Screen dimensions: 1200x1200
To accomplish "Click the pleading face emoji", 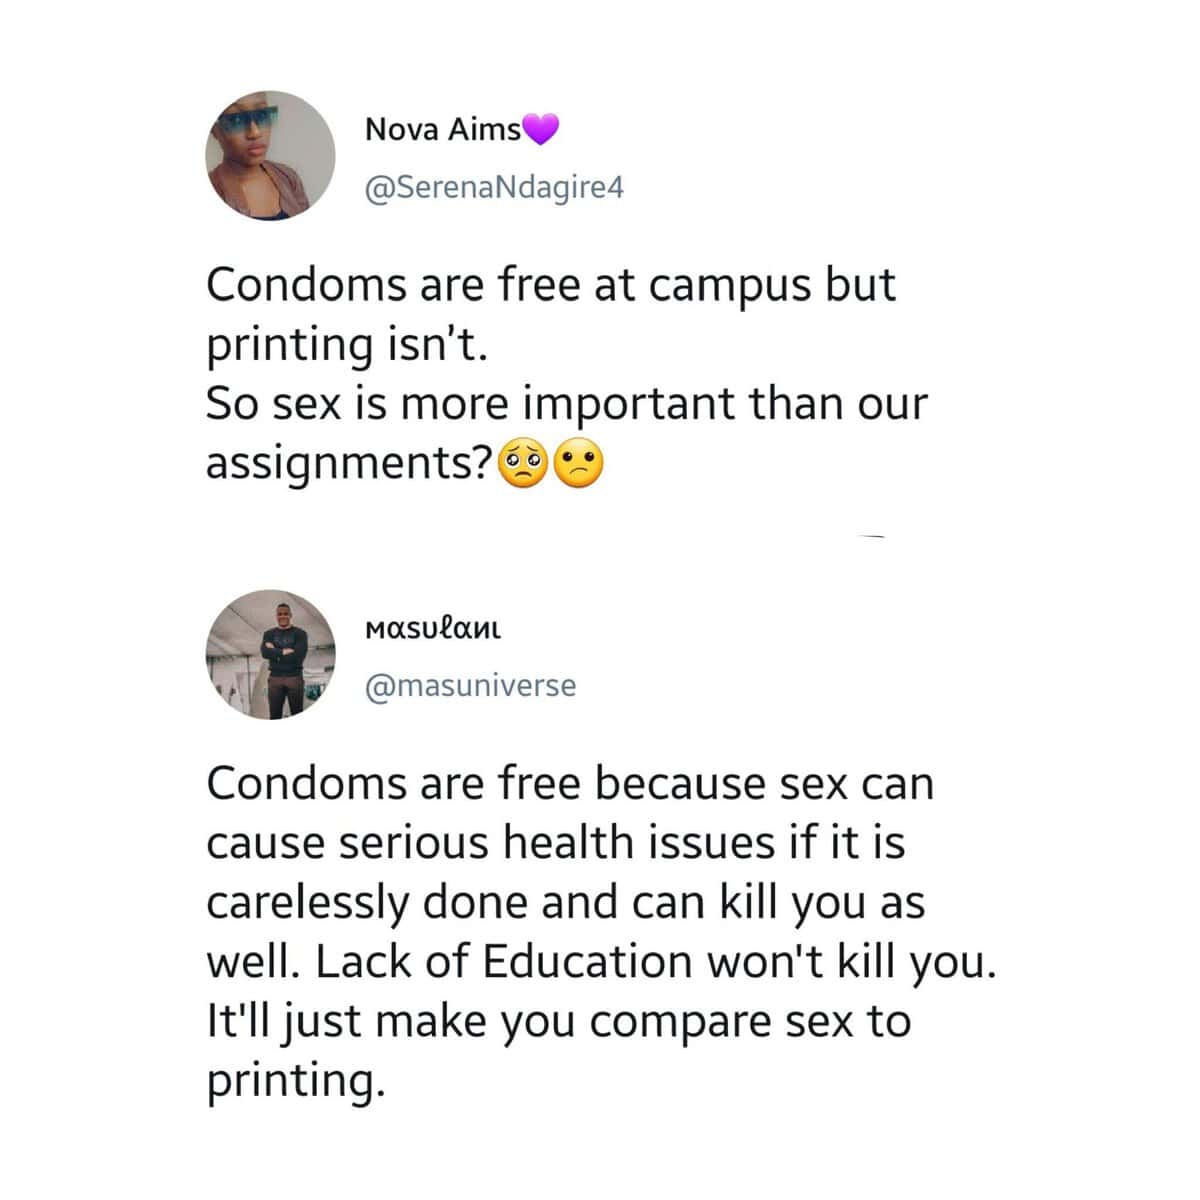I will coord(523,465).
